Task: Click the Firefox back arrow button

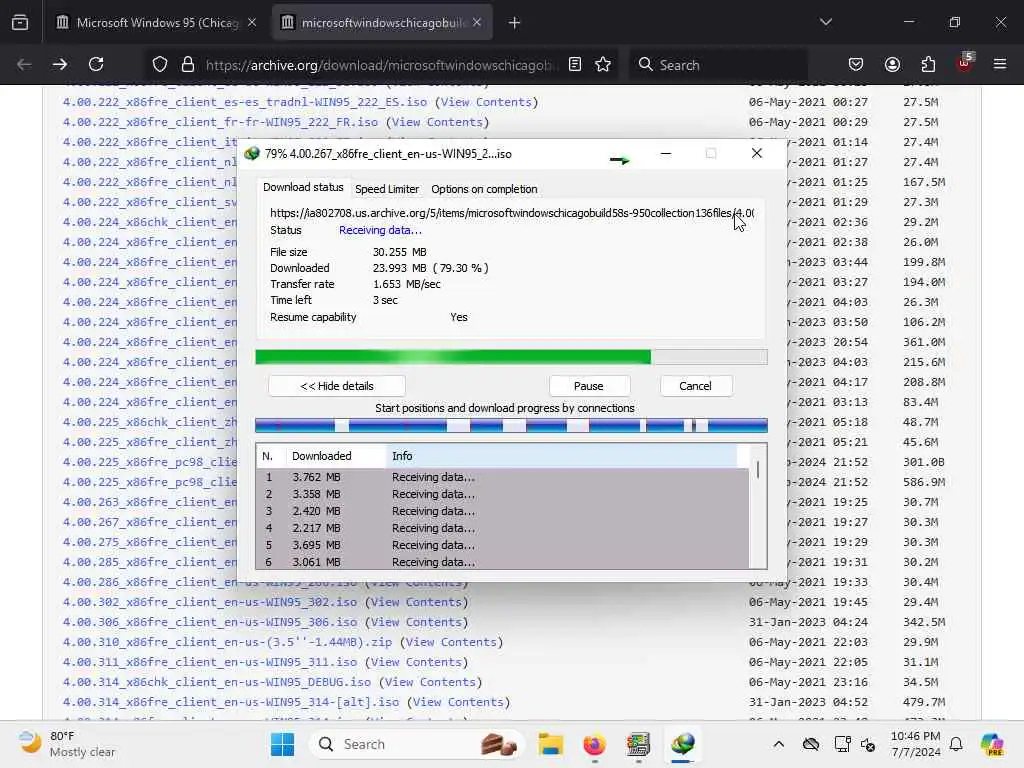Action: [x=24, y=64]
